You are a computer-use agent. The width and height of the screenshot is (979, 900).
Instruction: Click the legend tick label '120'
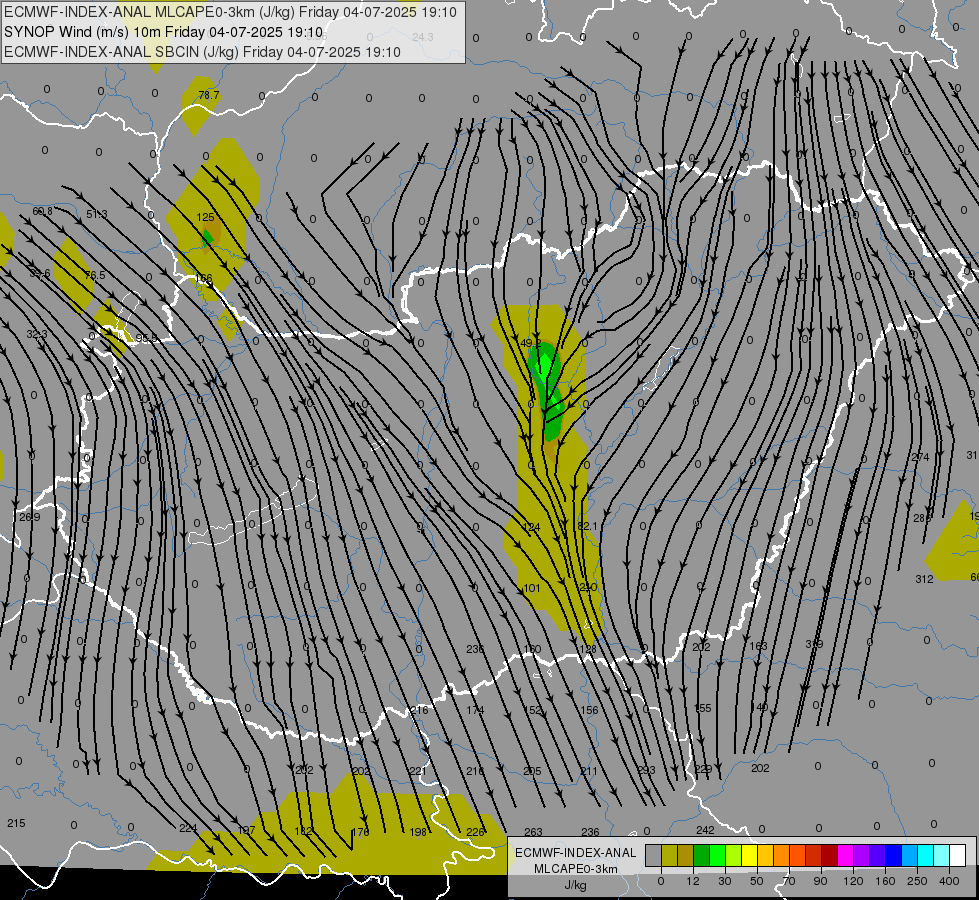click(853, 881)
